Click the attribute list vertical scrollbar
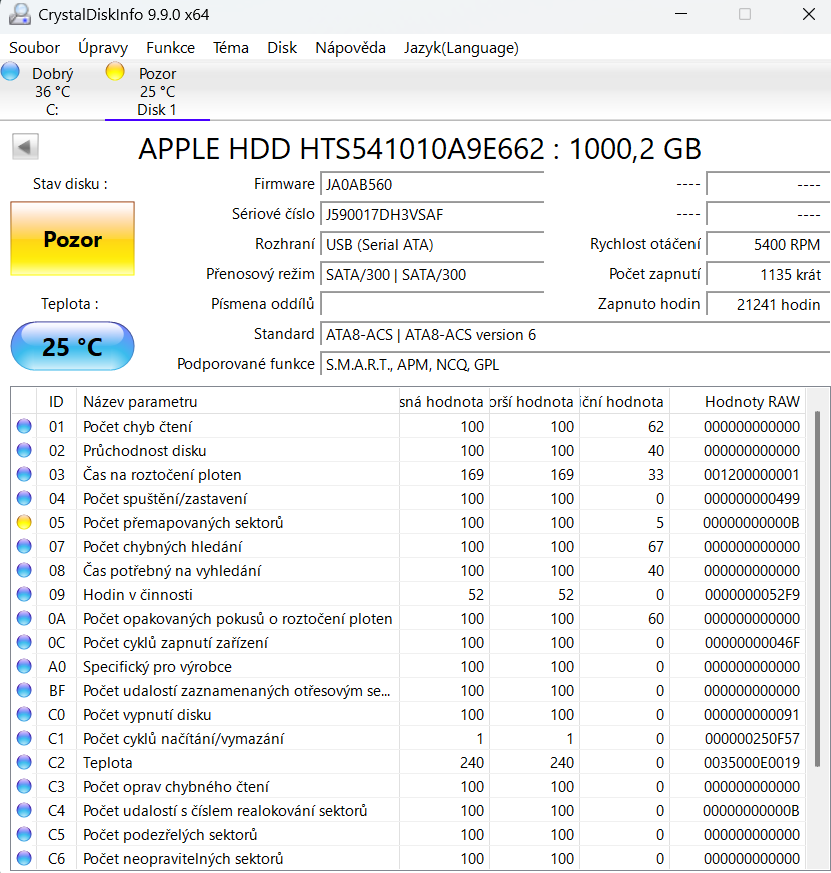831x873 pixels. (818, 589)
